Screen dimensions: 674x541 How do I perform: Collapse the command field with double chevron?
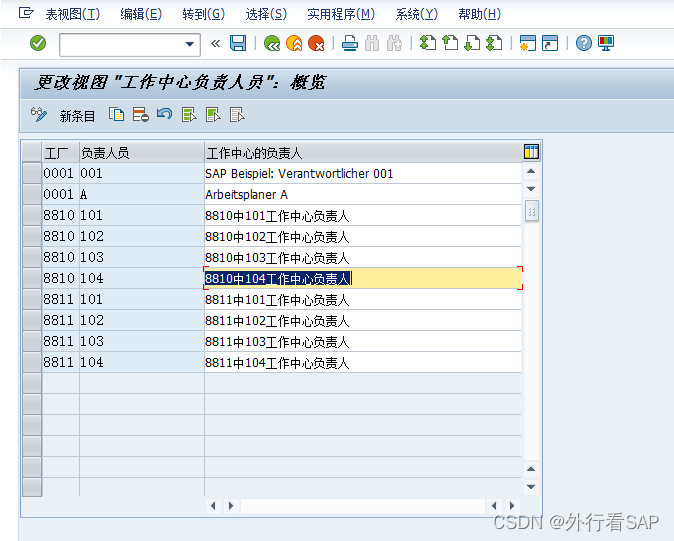click(215, 43)
